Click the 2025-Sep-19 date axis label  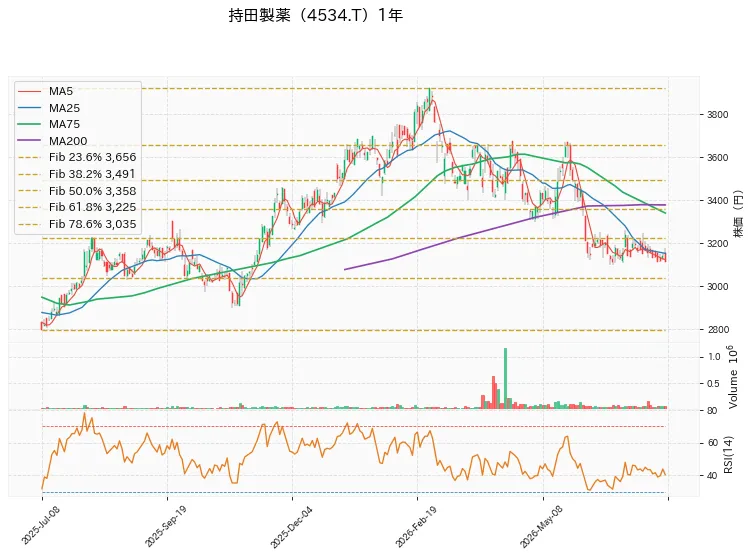165,526
